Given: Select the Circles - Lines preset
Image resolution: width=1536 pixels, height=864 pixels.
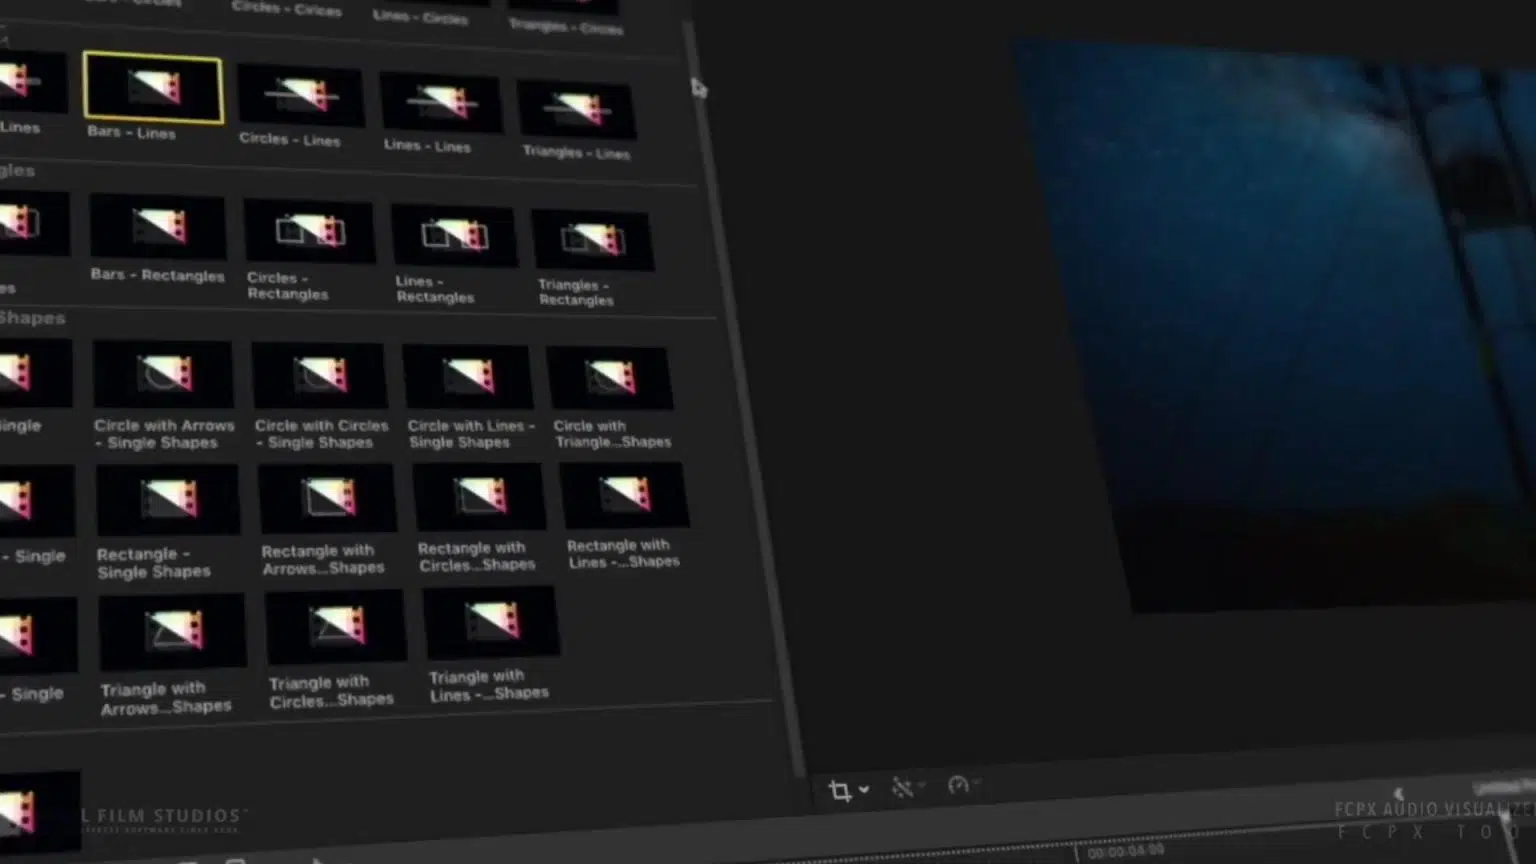Looking at the screenshot, I should click(300, 95).
